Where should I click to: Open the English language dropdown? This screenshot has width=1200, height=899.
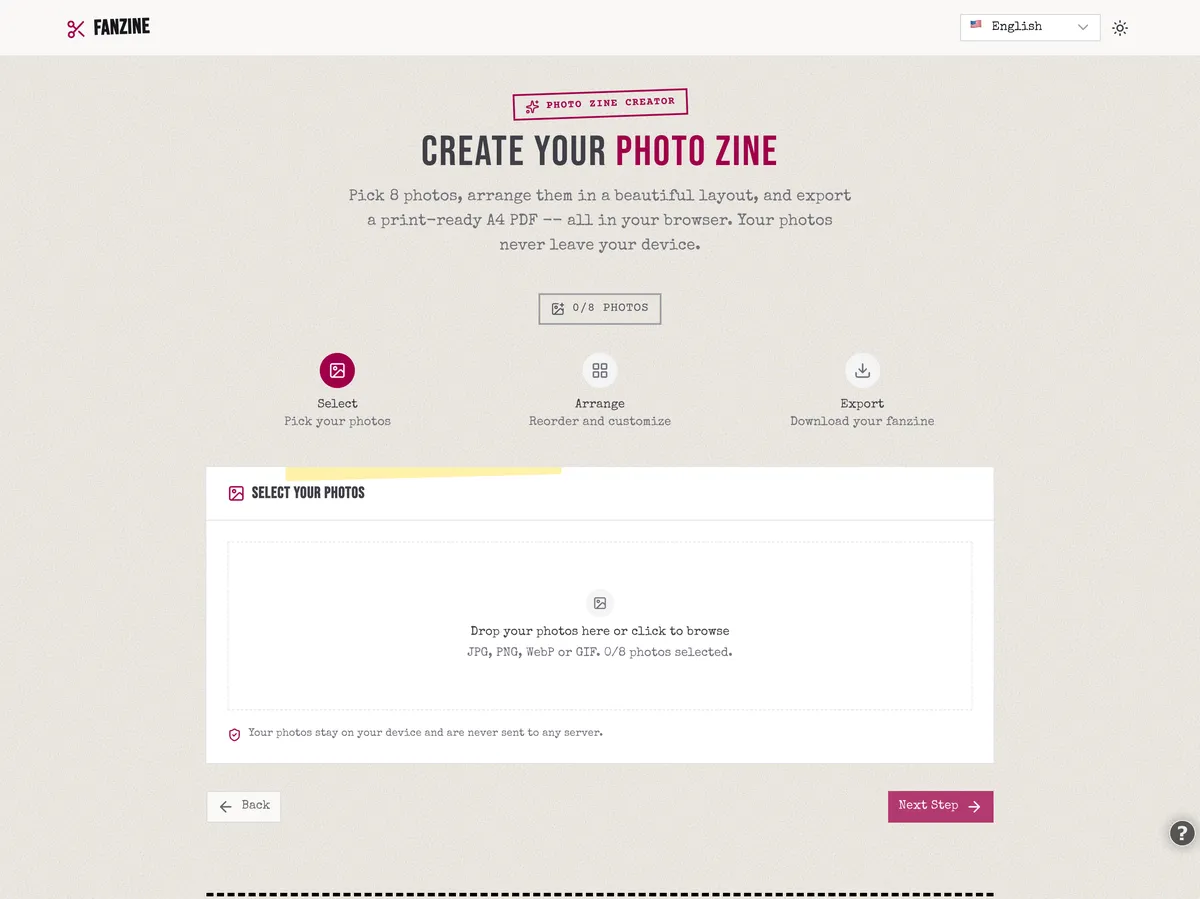(1029, 27)
